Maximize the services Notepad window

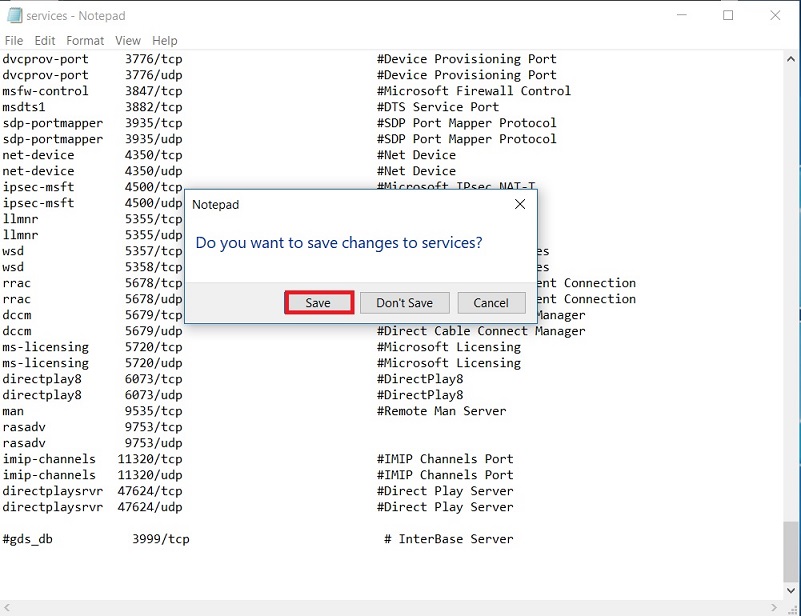pyautogui.click(x=727, y=16)
